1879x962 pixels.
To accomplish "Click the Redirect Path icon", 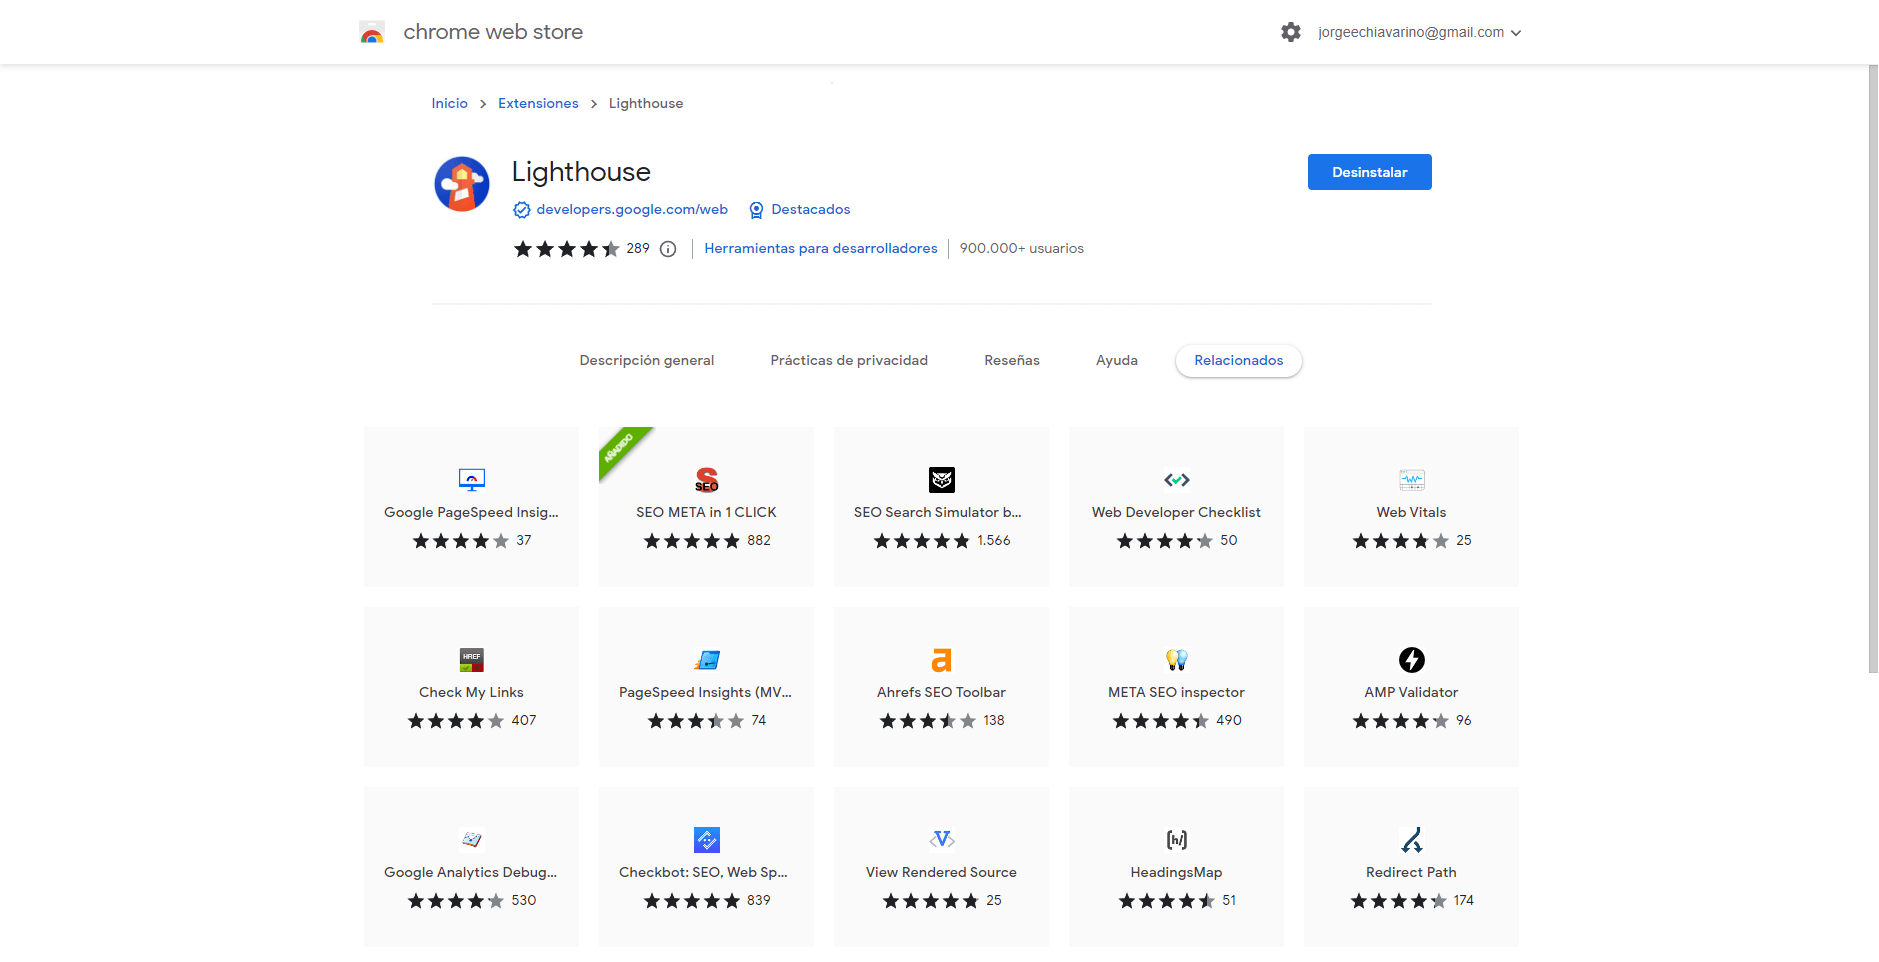I will (x=1412, y=840).
